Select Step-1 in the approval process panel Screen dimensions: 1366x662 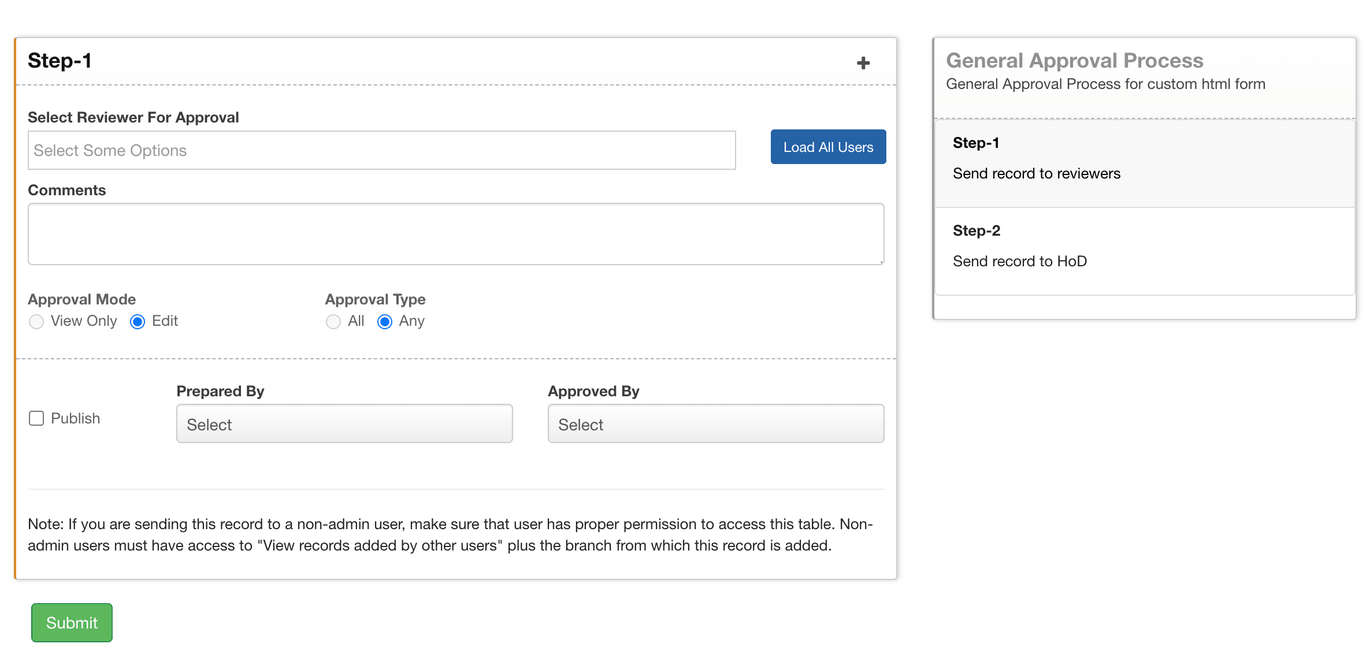[x=1144, y=163]
